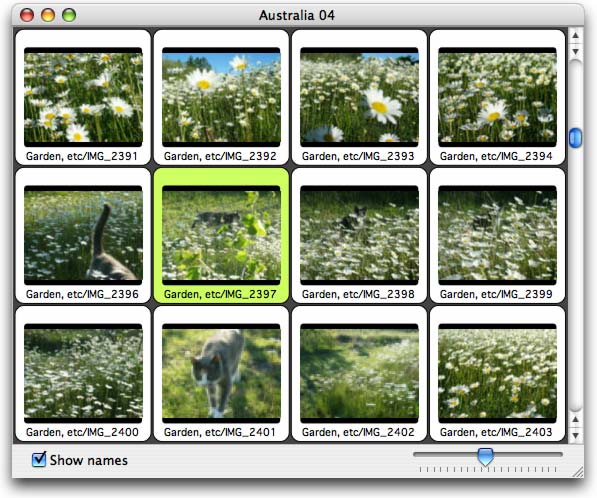Select thumbnail IMG_2401 walking cat
Image resolution: width=597 pixels, height=498 pixels.
coord(221,374)
